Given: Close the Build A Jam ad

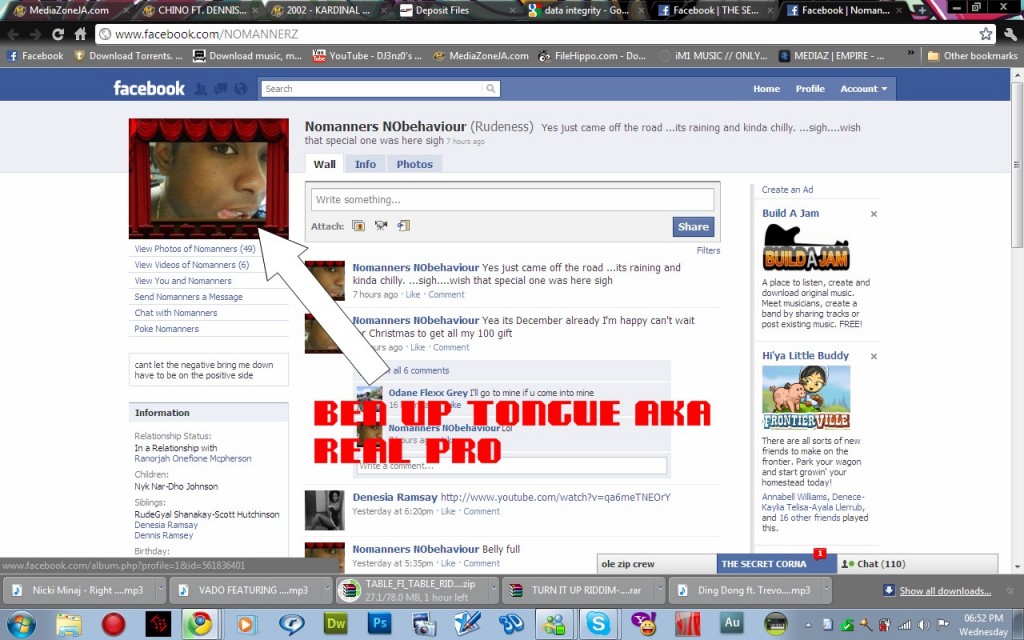Looking at the screenshot, I should pos(873,214).
